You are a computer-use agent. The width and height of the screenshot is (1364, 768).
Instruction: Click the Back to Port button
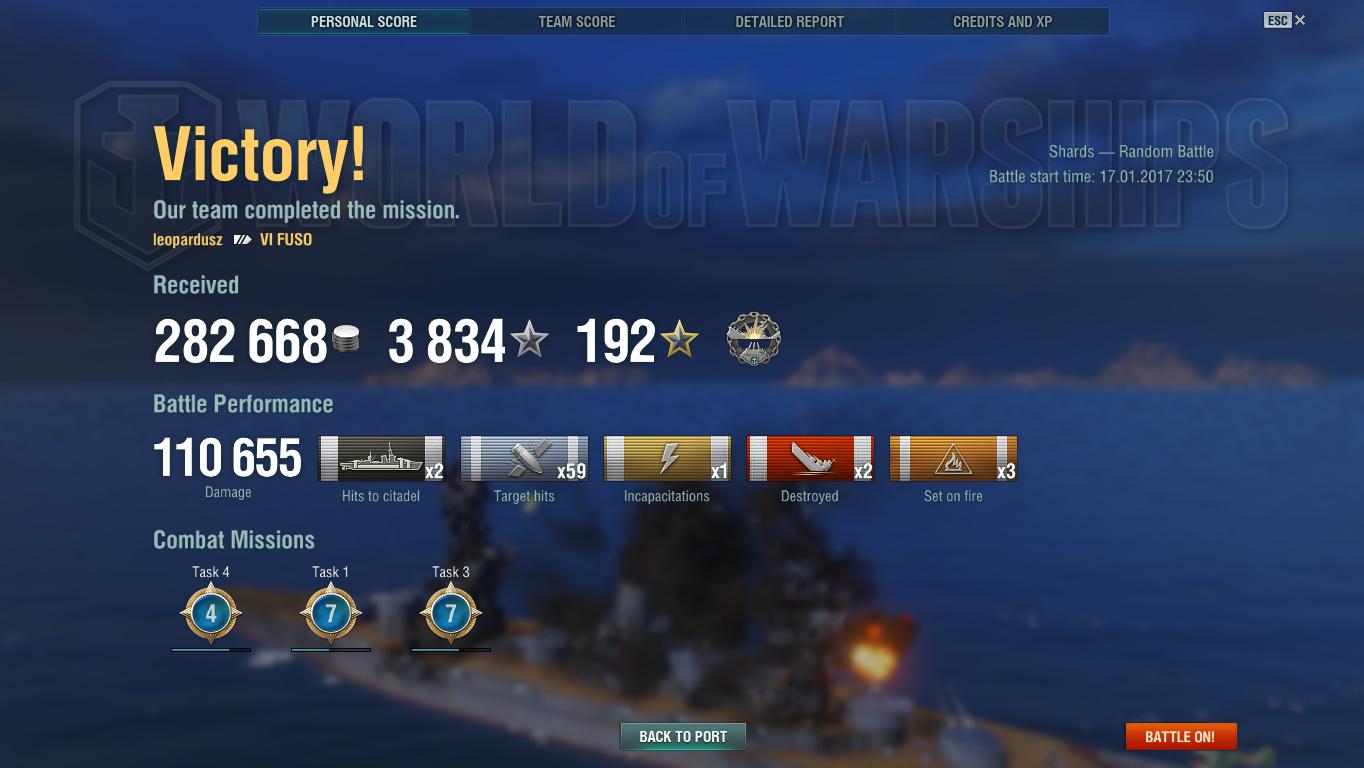(683, 737)
